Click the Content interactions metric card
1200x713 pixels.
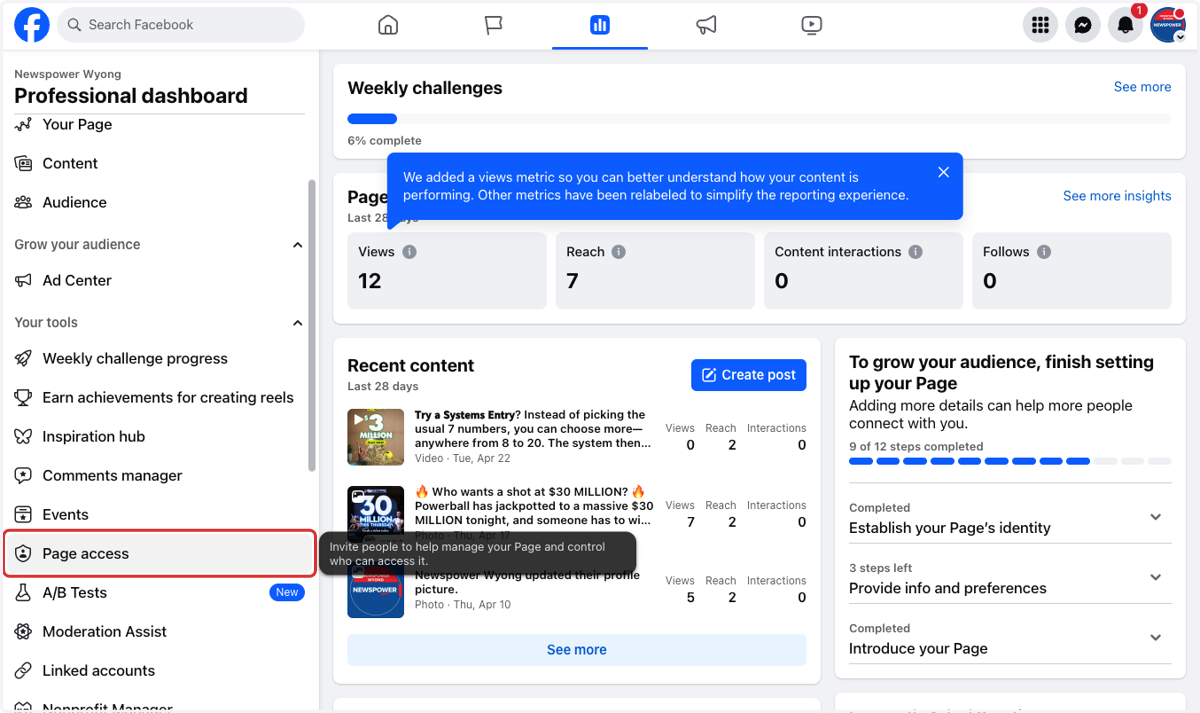click(x=863, y=271)
